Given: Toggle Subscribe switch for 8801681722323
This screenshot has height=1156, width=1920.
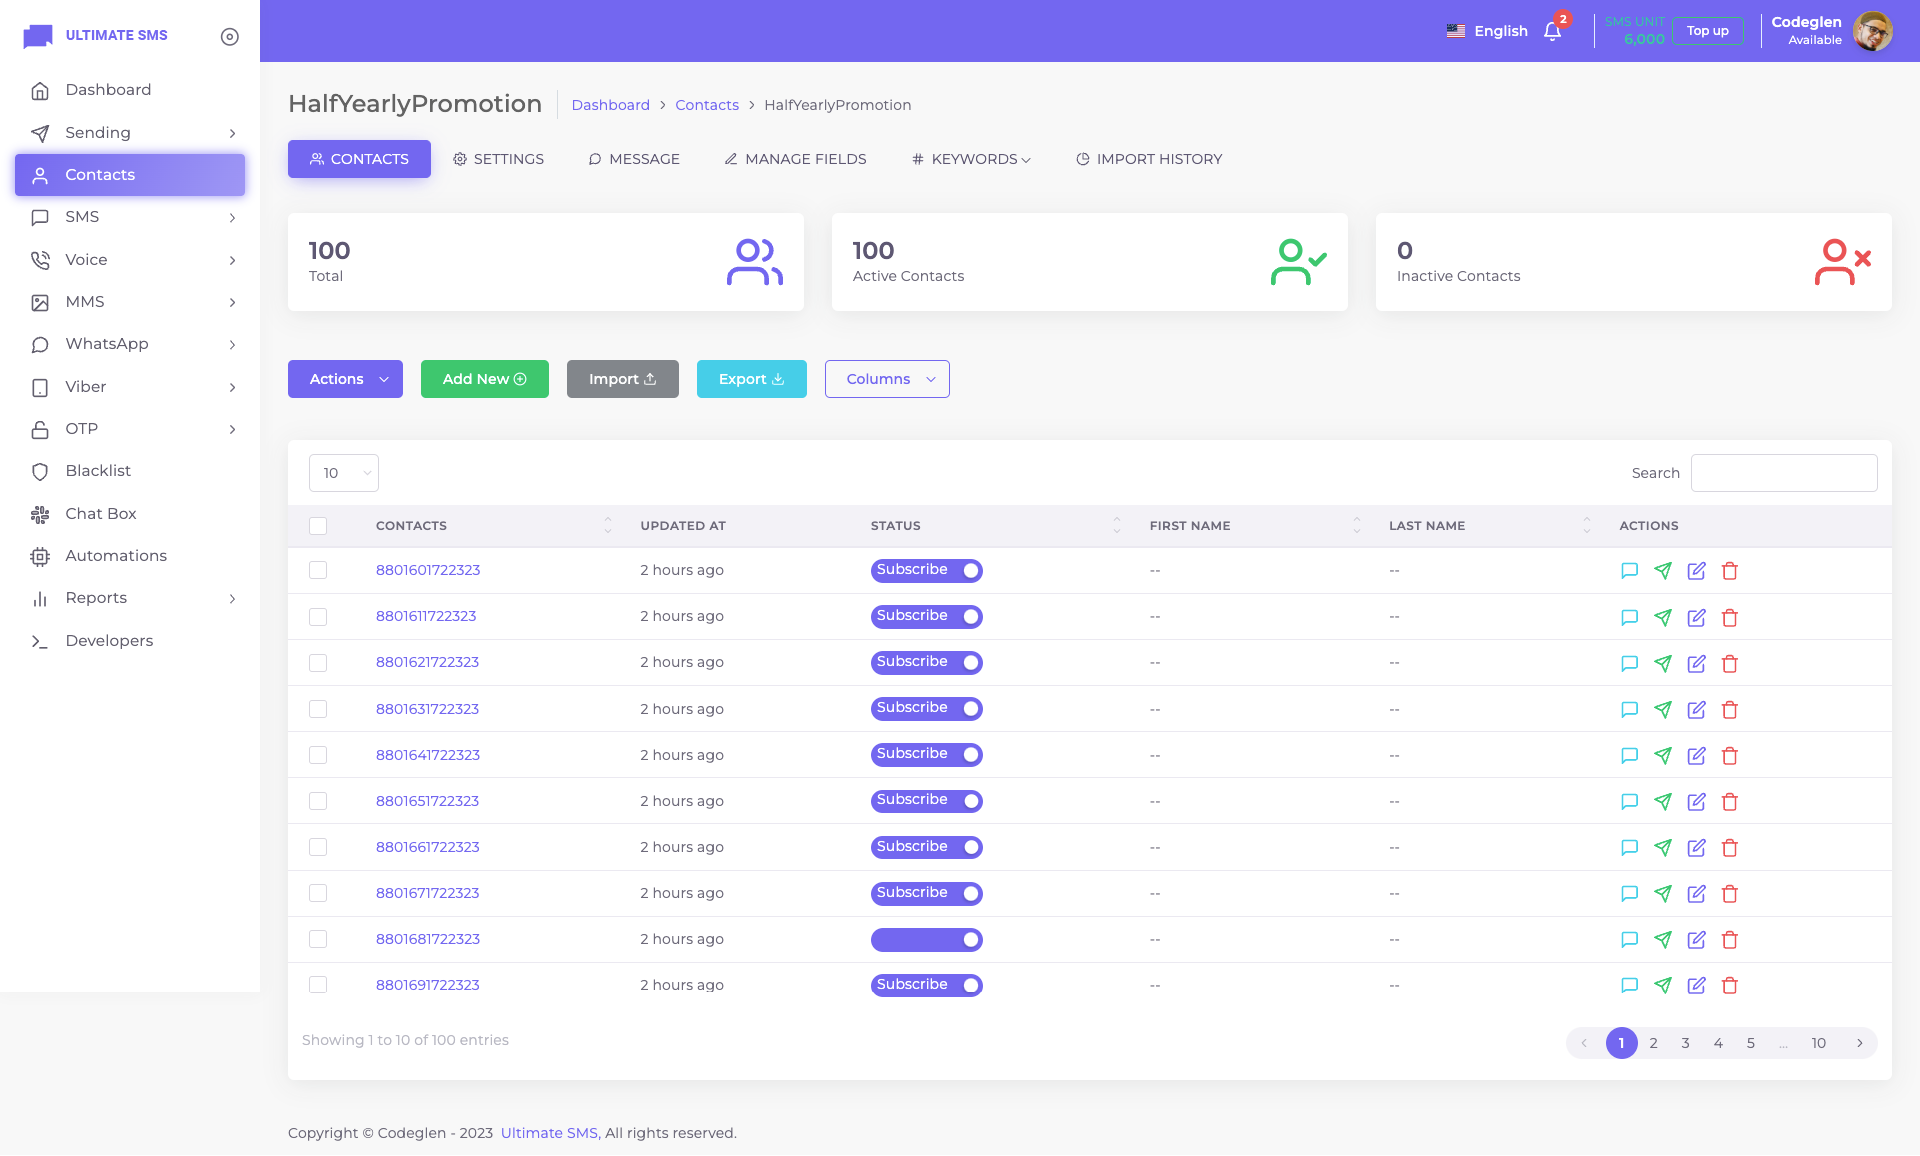Looking at the screenshot, I should pyautogui.click(x=926, y=940).
